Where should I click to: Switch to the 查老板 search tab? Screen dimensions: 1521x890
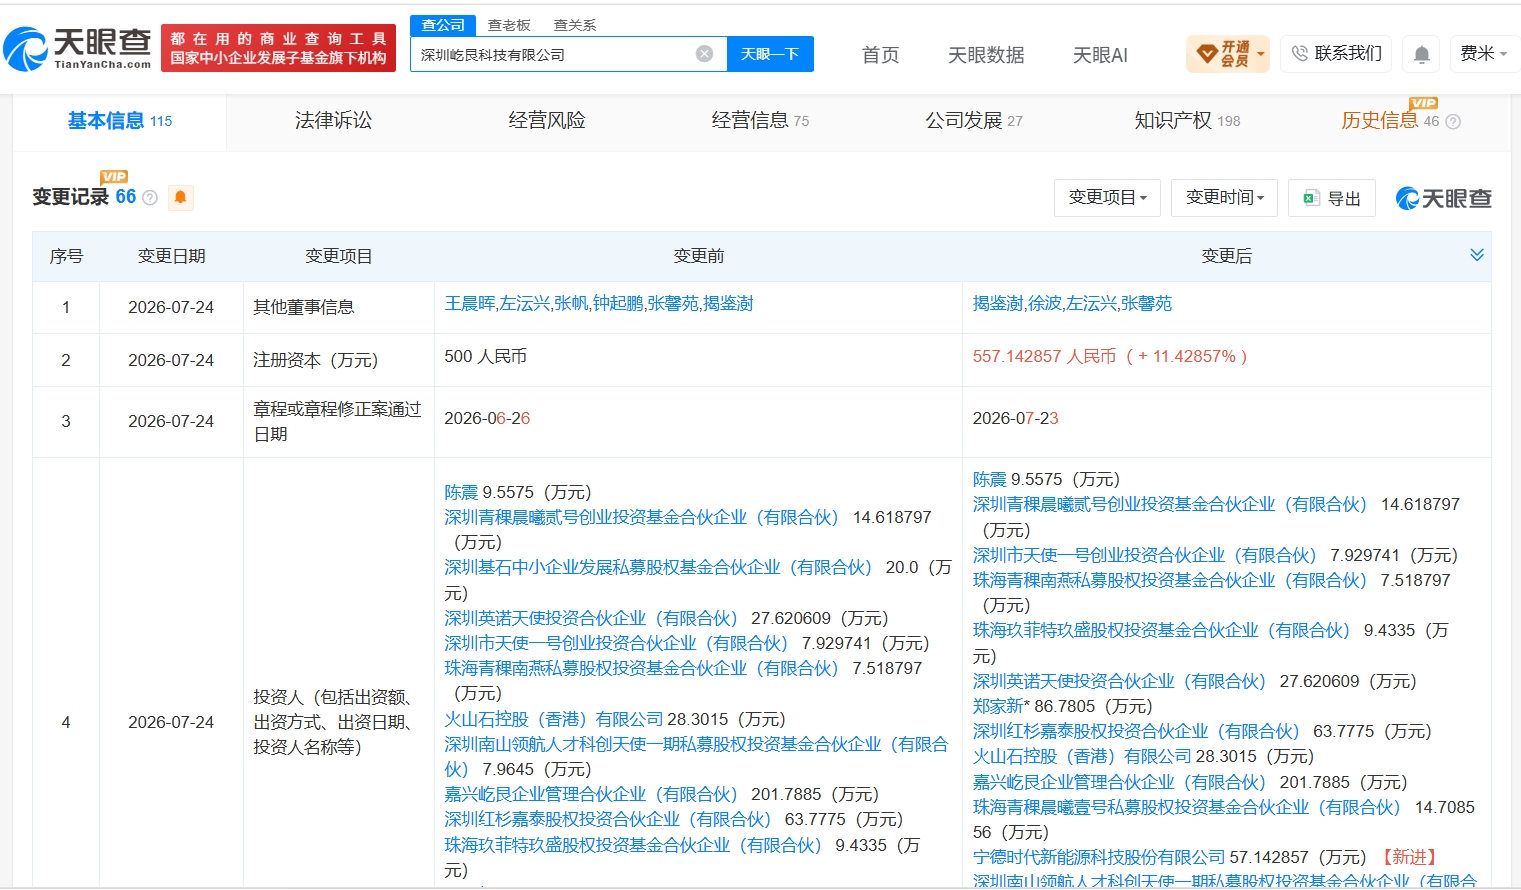tap(509, 25)
